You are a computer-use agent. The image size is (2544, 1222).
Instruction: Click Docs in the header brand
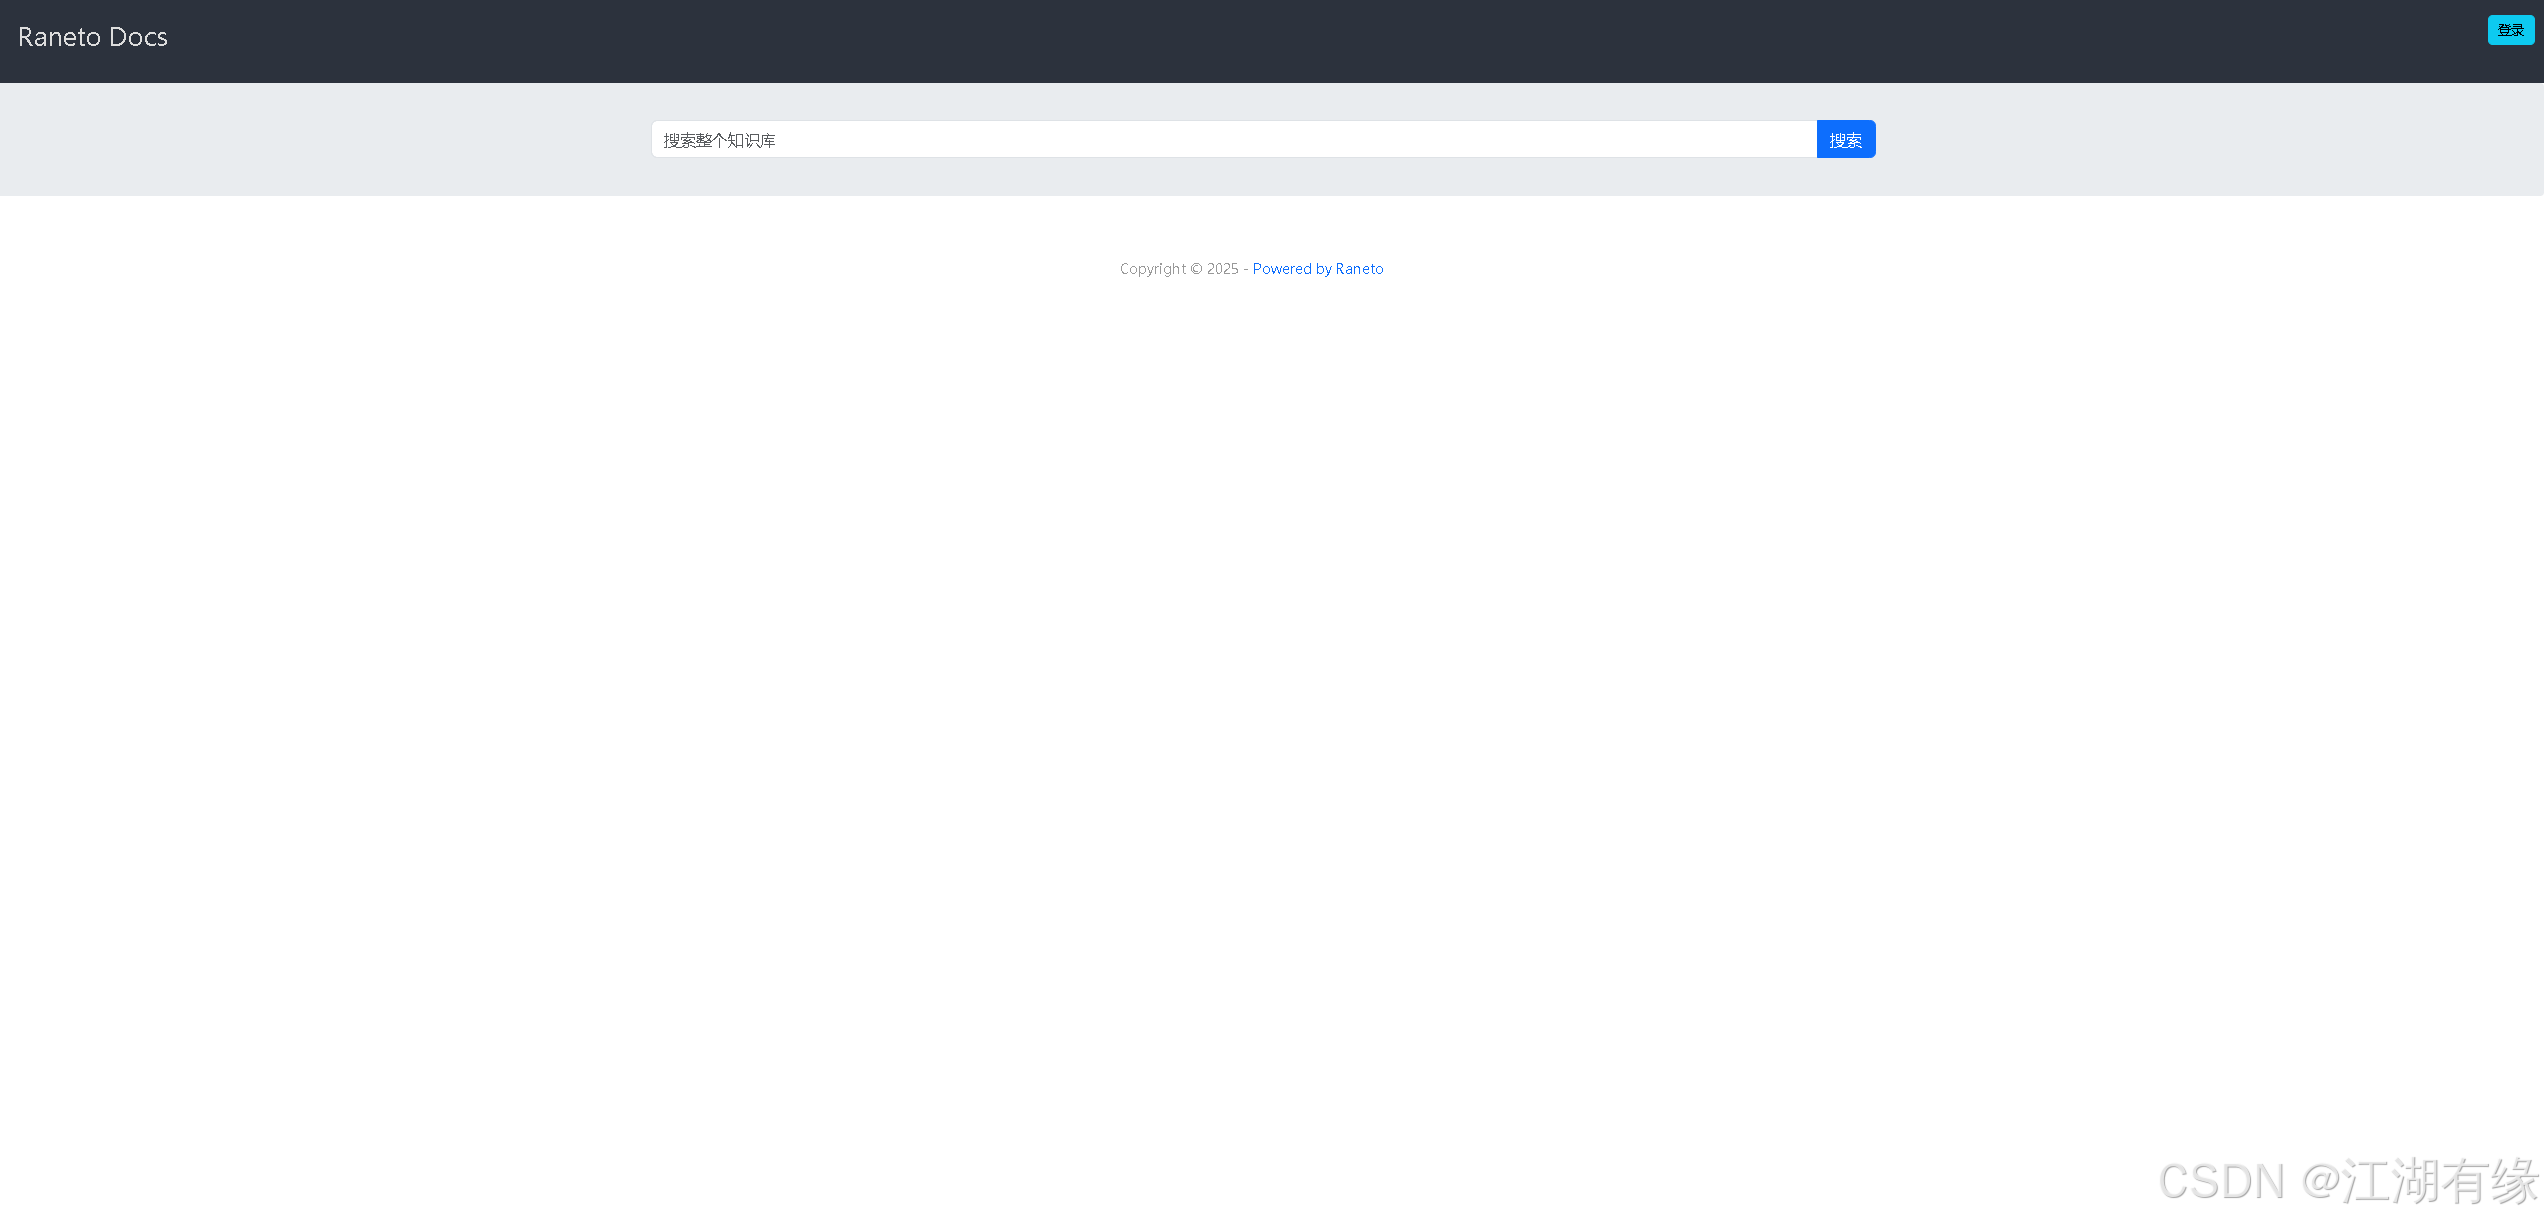[x=138, y=37]
